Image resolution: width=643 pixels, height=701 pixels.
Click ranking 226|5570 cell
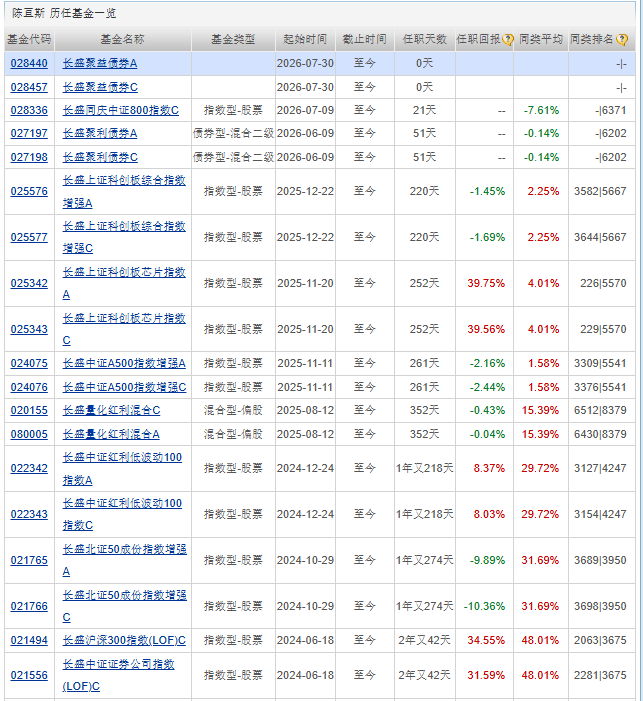pyautogui.click(x=603, y=283)
